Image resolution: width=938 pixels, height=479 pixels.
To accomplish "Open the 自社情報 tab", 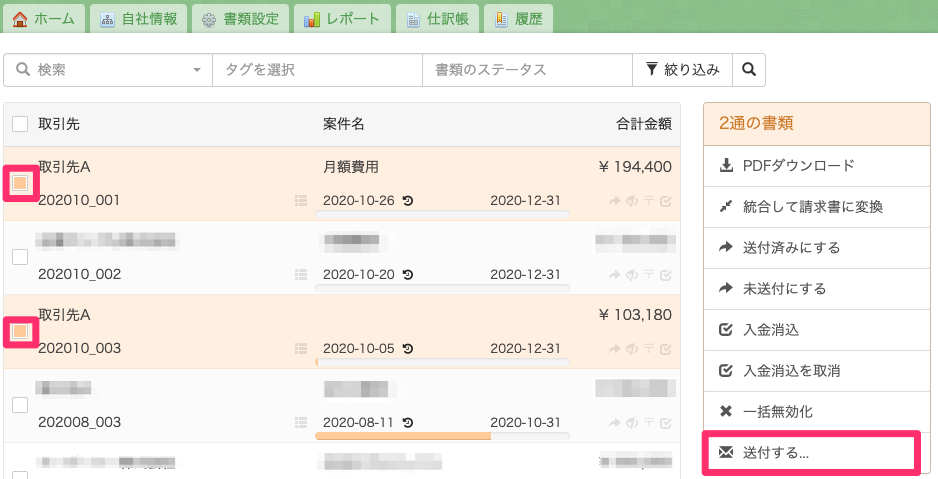I will coord(138,19).
